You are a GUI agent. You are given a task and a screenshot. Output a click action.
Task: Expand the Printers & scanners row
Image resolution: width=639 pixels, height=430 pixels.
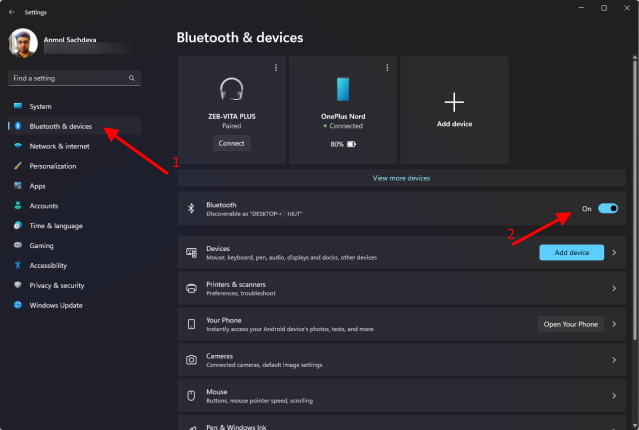[613, 288]
